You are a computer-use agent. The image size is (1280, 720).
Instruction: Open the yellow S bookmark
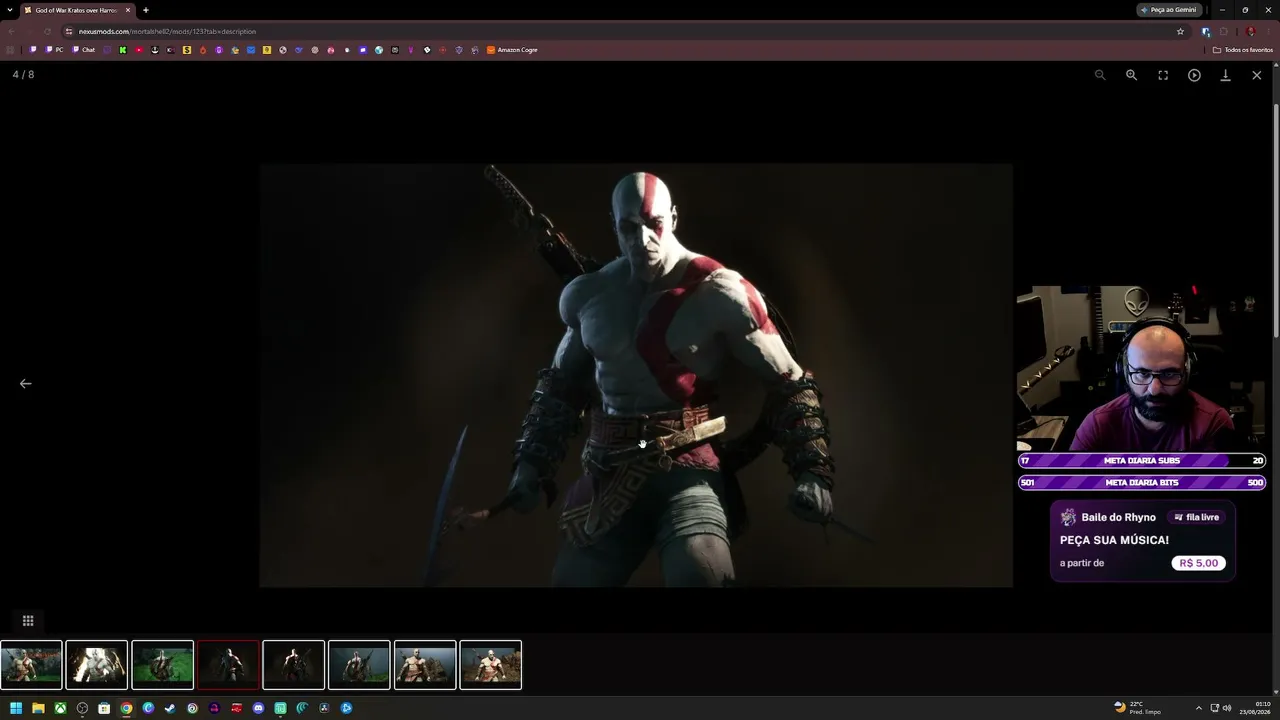186,50
